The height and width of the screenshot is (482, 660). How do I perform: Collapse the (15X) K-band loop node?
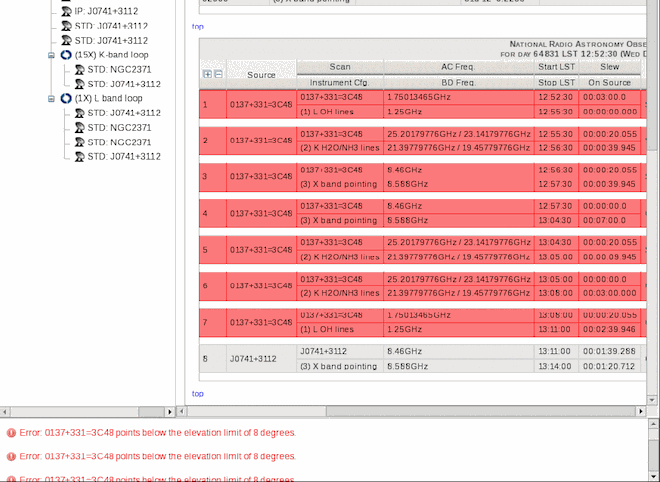51,55
